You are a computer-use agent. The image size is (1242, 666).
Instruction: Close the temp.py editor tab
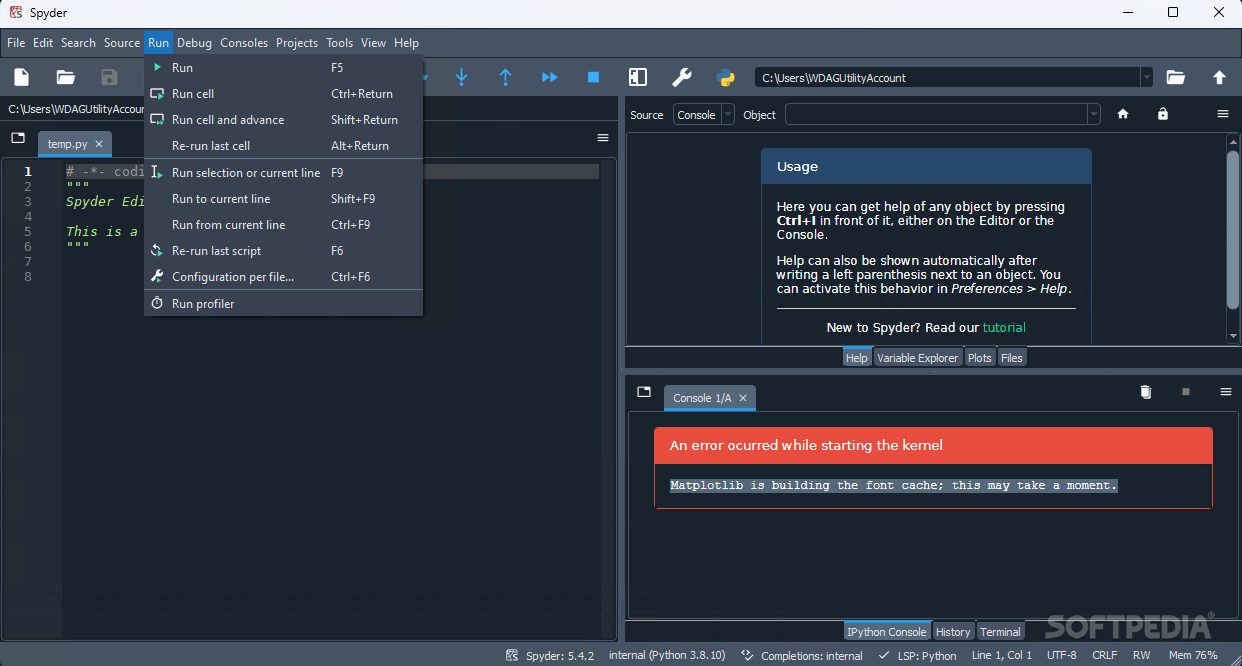(99, 144)
